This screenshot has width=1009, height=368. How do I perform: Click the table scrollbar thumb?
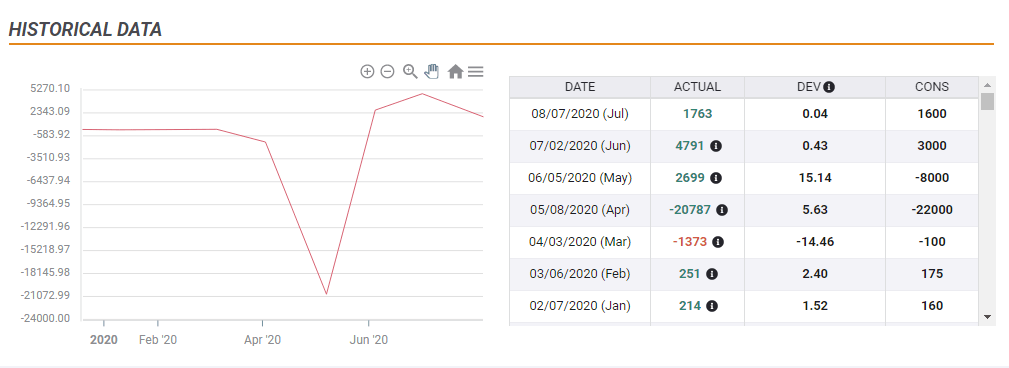(987, 102)
